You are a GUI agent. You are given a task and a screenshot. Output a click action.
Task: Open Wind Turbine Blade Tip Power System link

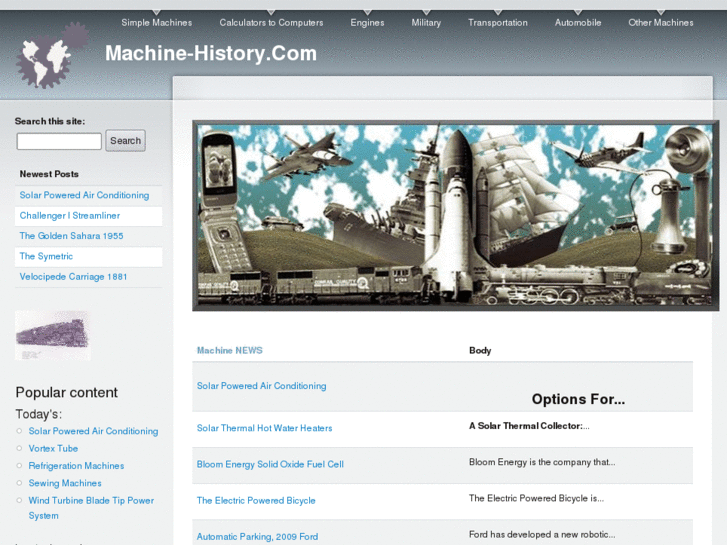(91, 508)
